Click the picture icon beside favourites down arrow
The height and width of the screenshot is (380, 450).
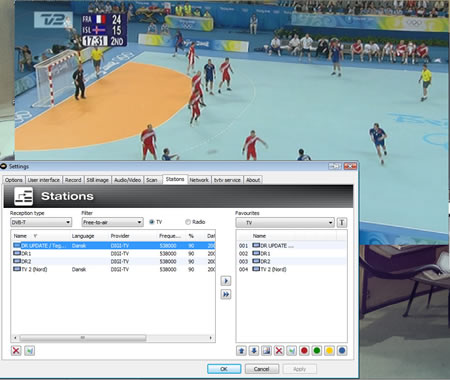[x=266, y=350]
